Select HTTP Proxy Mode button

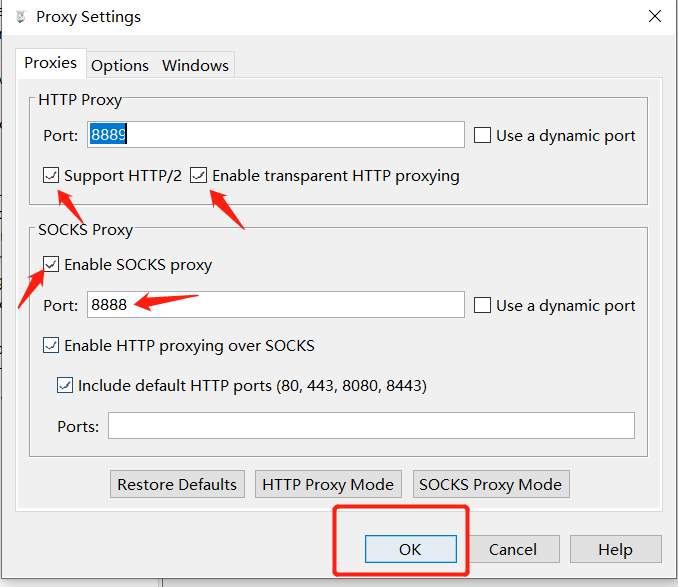click(328, 485)
